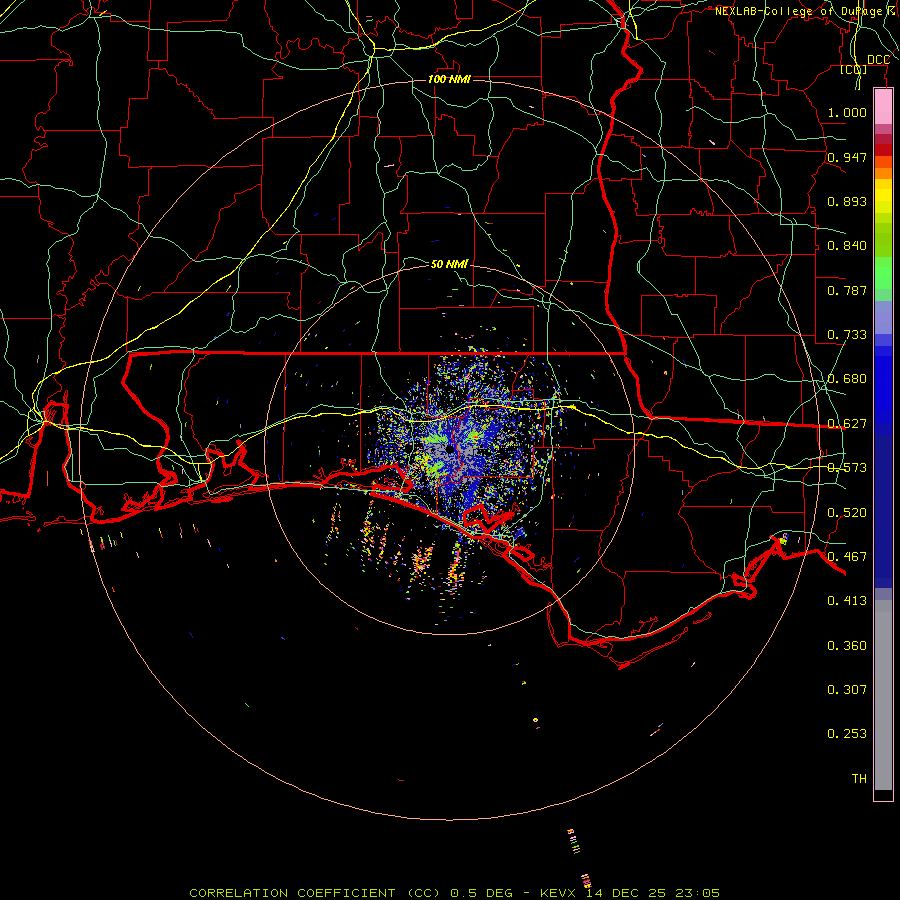
Task: Click the 100 NMI range ring label
Action: (x=449, y=79)
